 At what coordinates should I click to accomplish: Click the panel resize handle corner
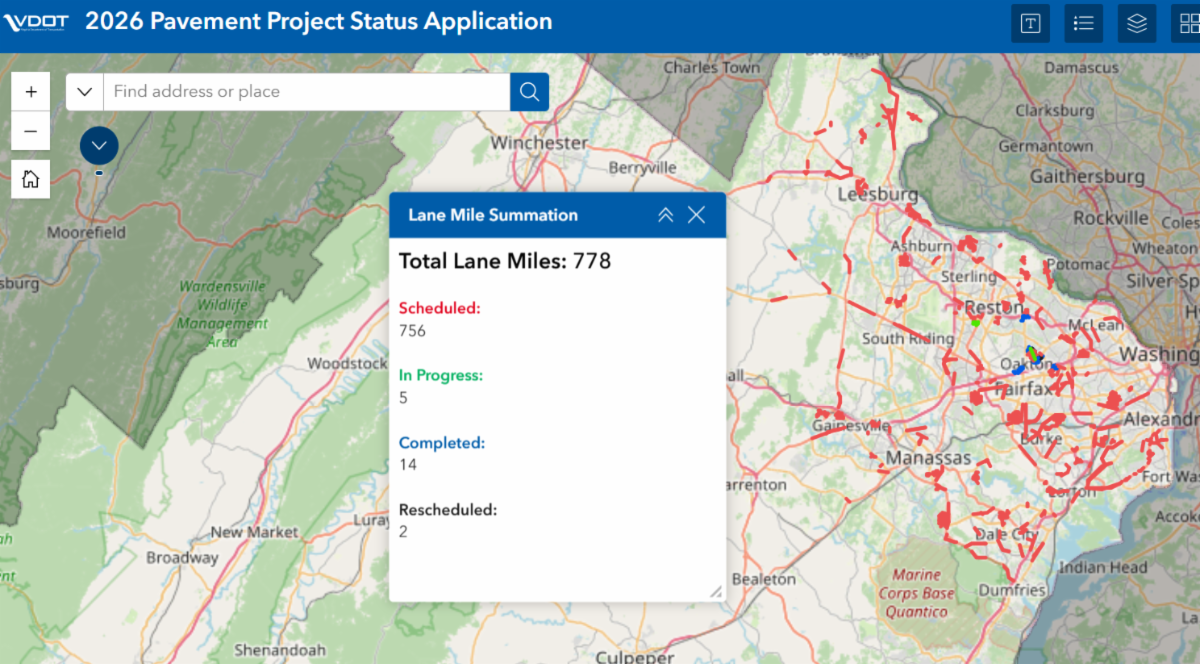715,591
